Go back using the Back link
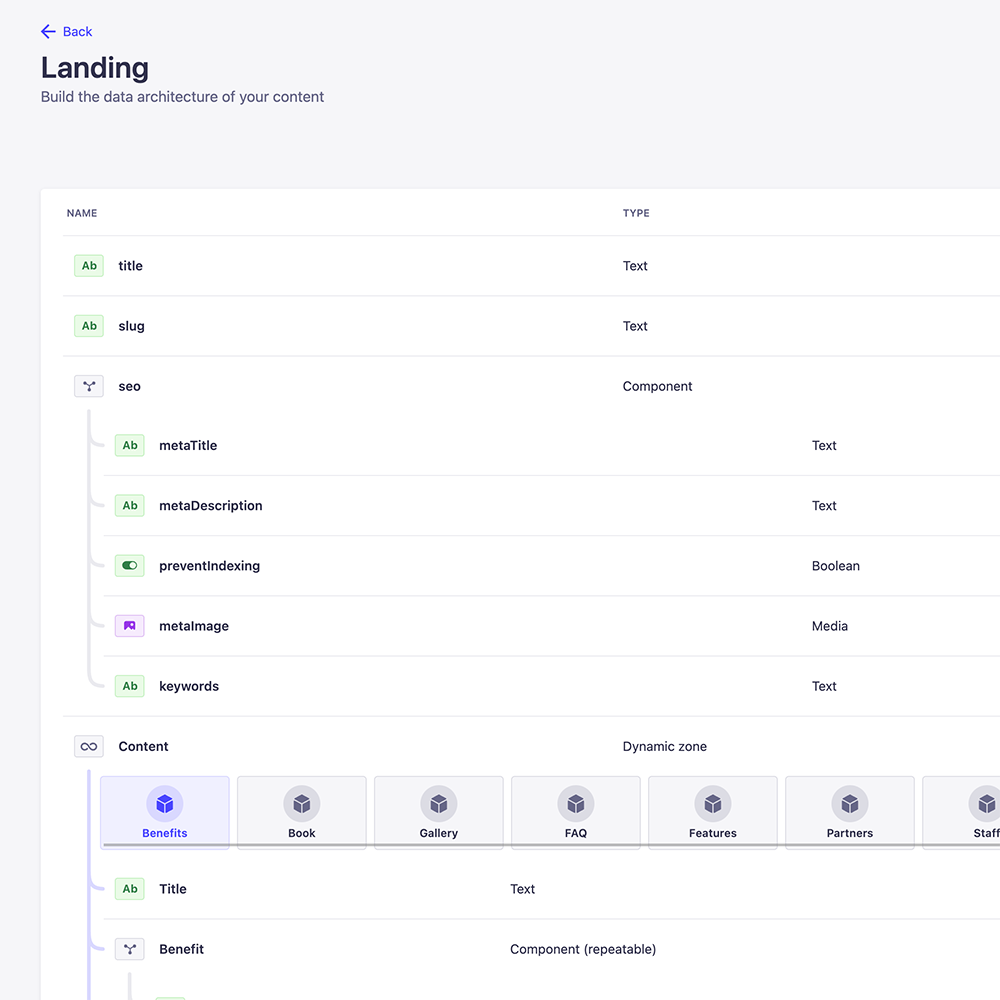 (66, 32)
